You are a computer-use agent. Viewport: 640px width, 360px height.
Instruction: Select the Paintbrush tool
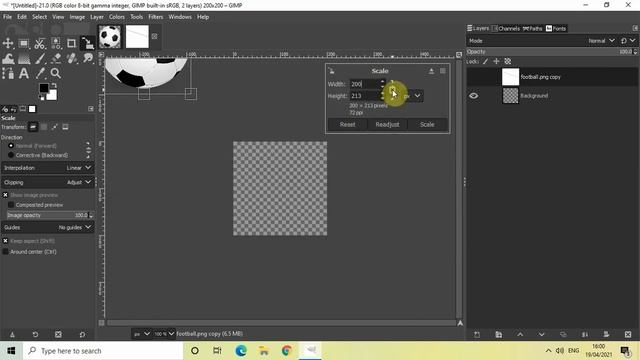coord(40,59)
